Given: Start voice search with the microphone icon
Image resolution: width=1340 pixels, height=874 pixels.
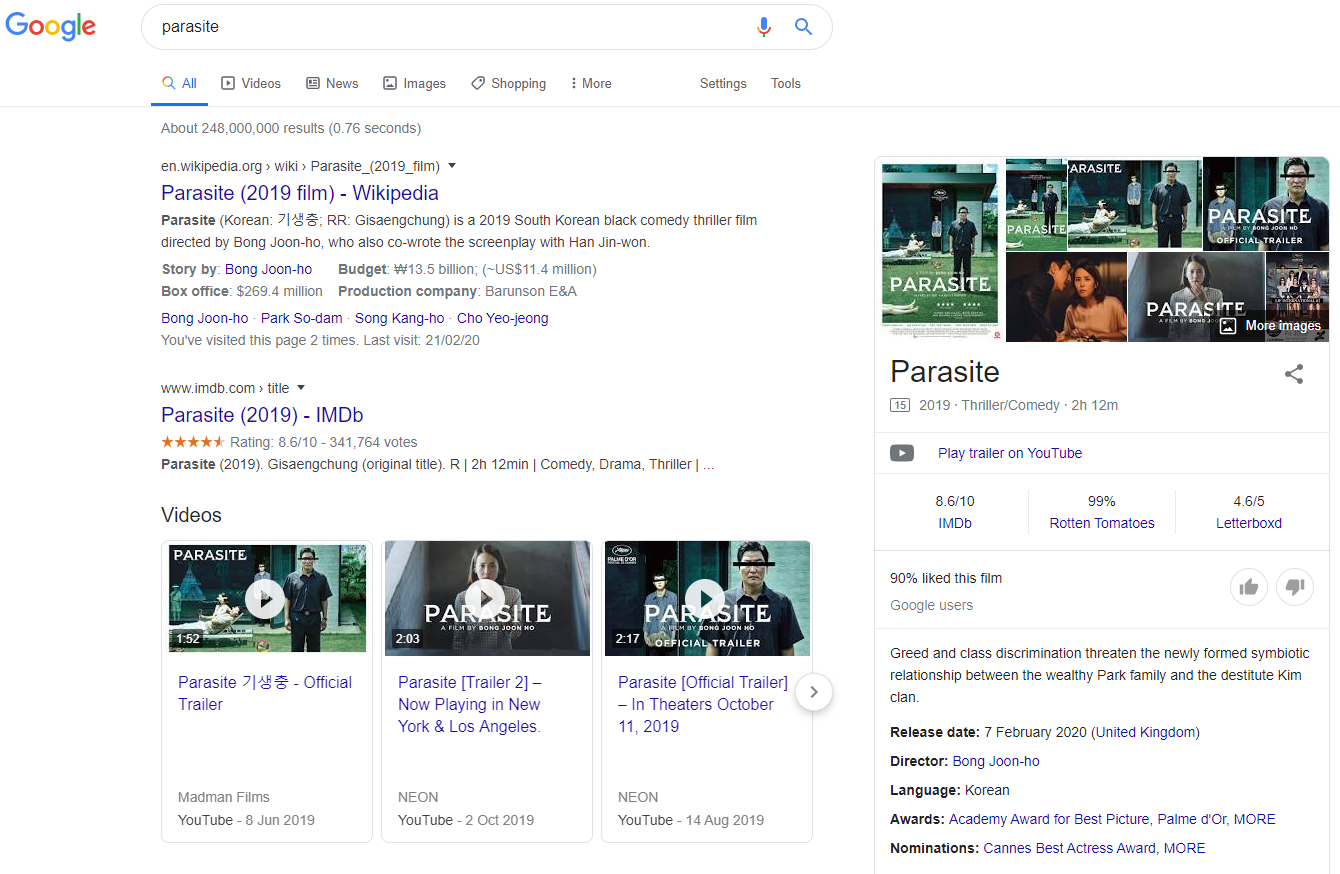Looking at the screenshot, I should click(x=764, y=27).
